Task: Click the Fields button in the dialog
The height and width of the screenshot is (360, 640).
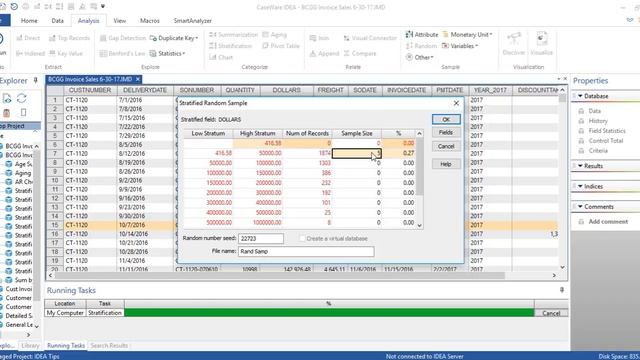Action: pos(446,132)
